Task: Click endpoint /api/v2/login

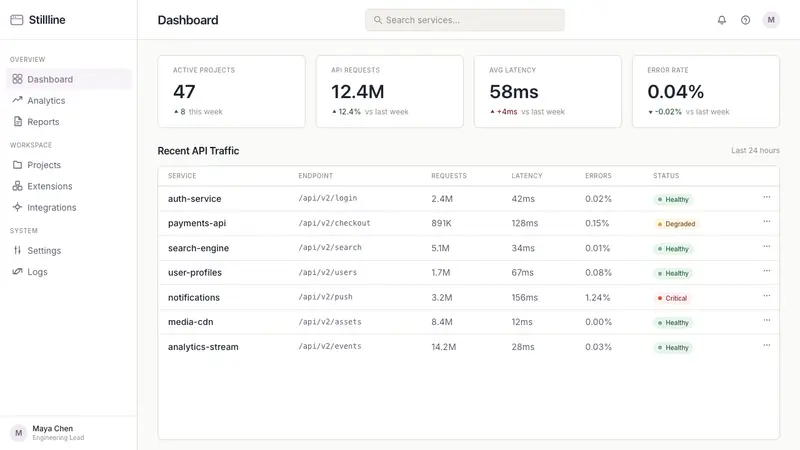Action: click(x=328, y=198)
